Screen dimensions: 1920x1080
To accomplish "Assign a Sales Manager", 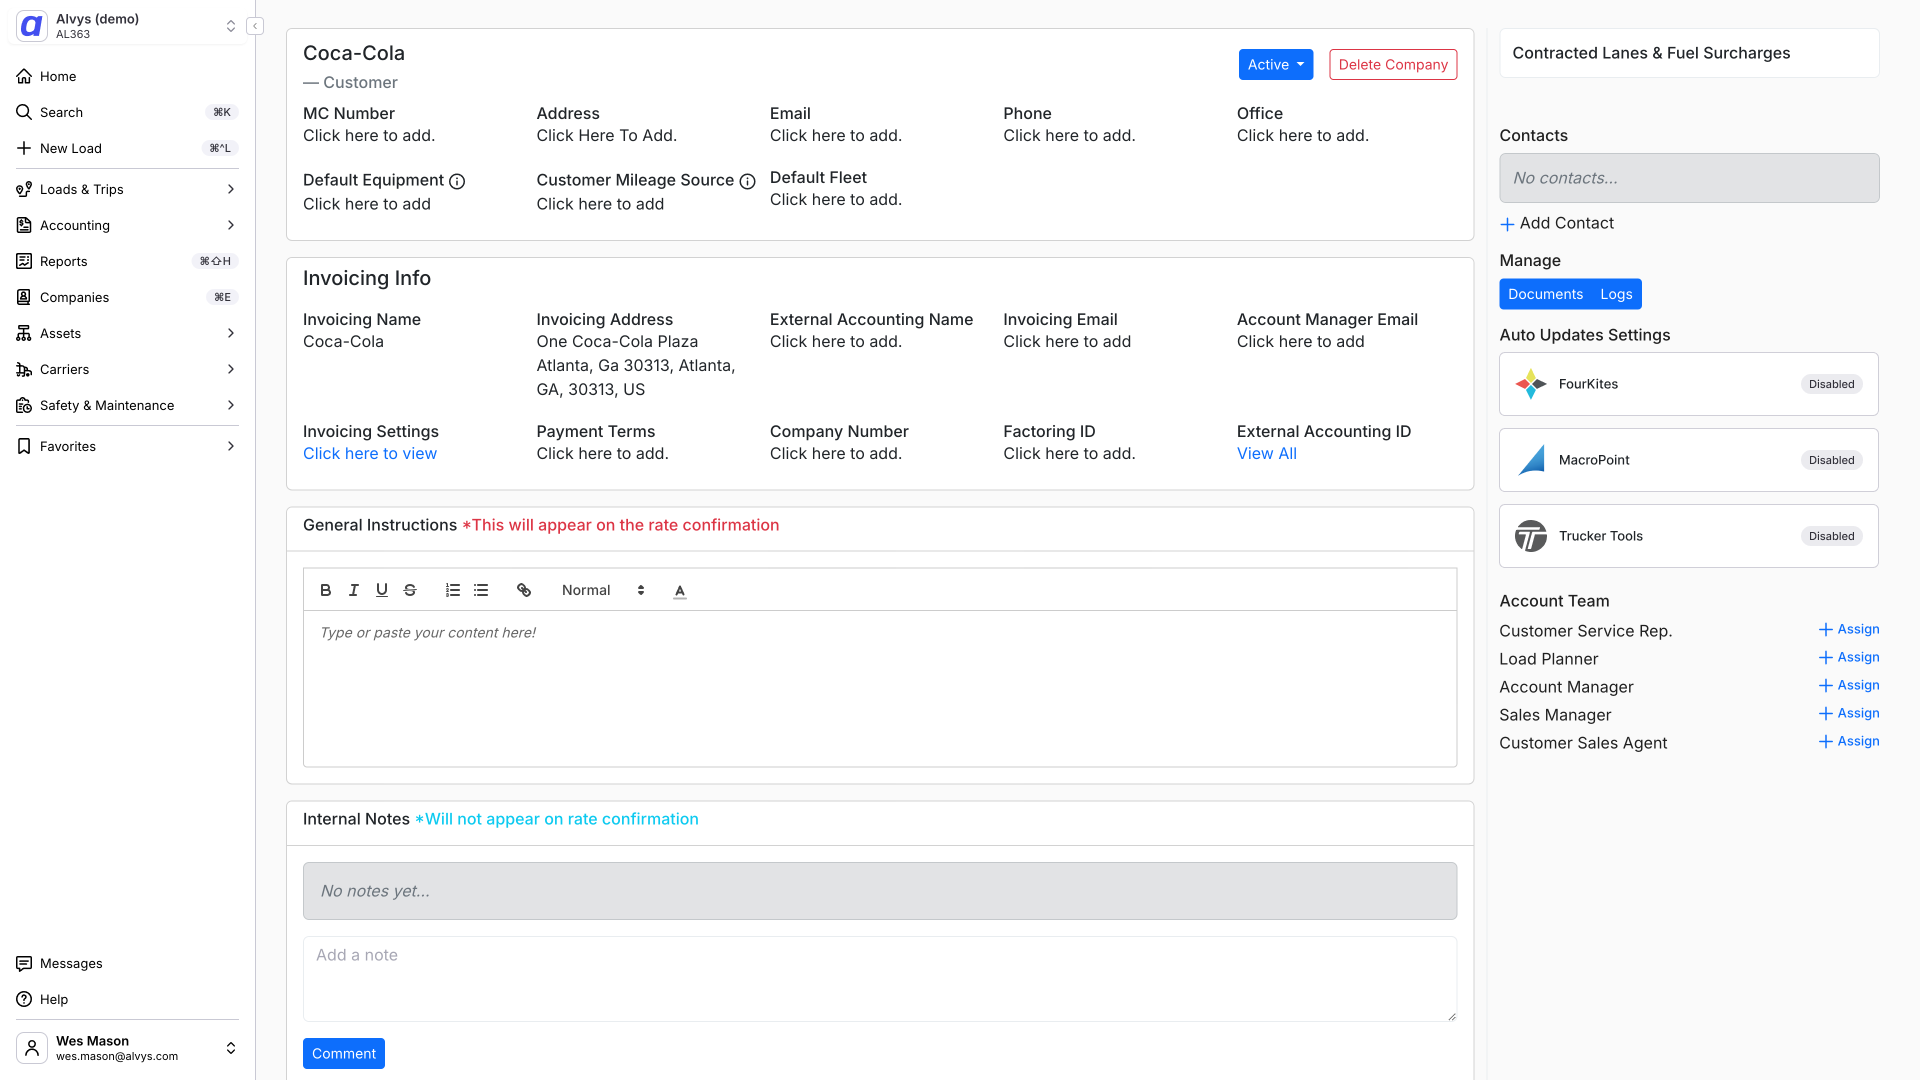I will point(1849,714).
